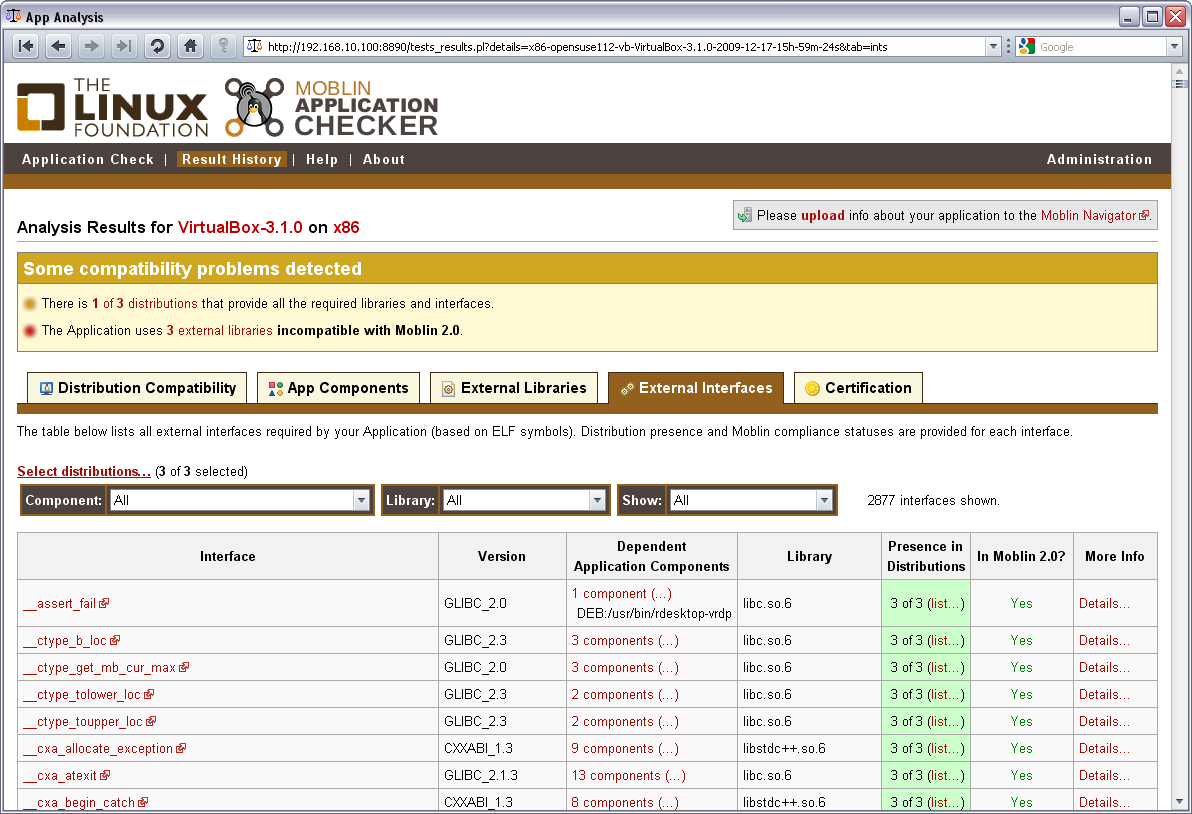Open Details... for __assert_fail row
This screenshot has width=1192, height=814.
pos(1104,603)
